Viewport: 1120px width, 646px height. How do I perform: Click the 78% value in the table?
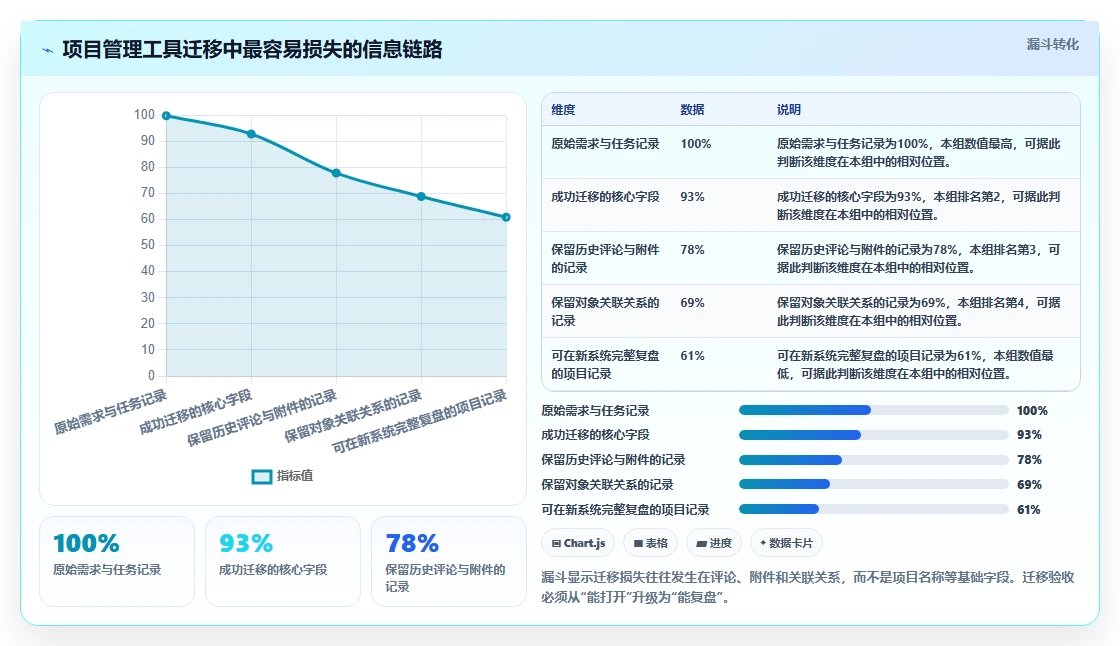pyautogui.click(x=692, y=249)
